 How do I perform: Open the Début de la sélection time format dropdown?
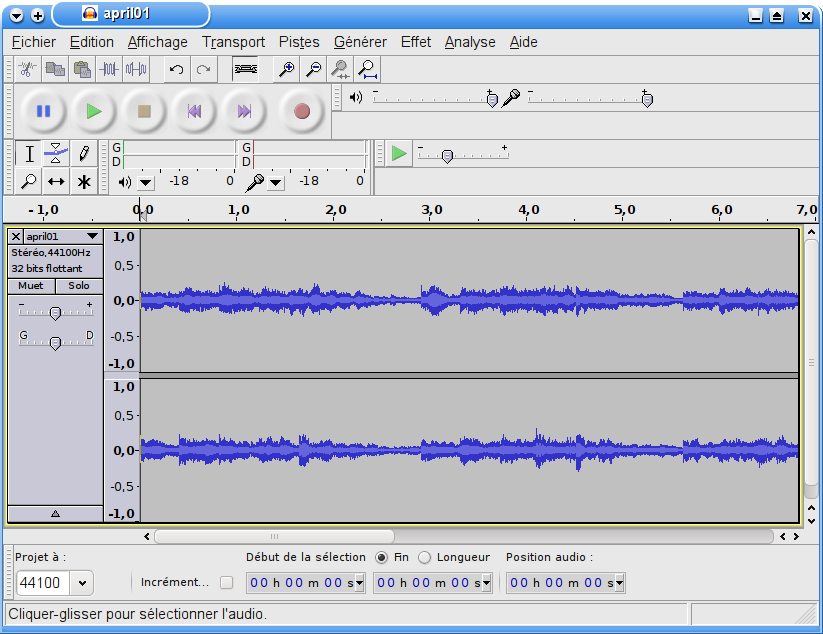(360, 583)
